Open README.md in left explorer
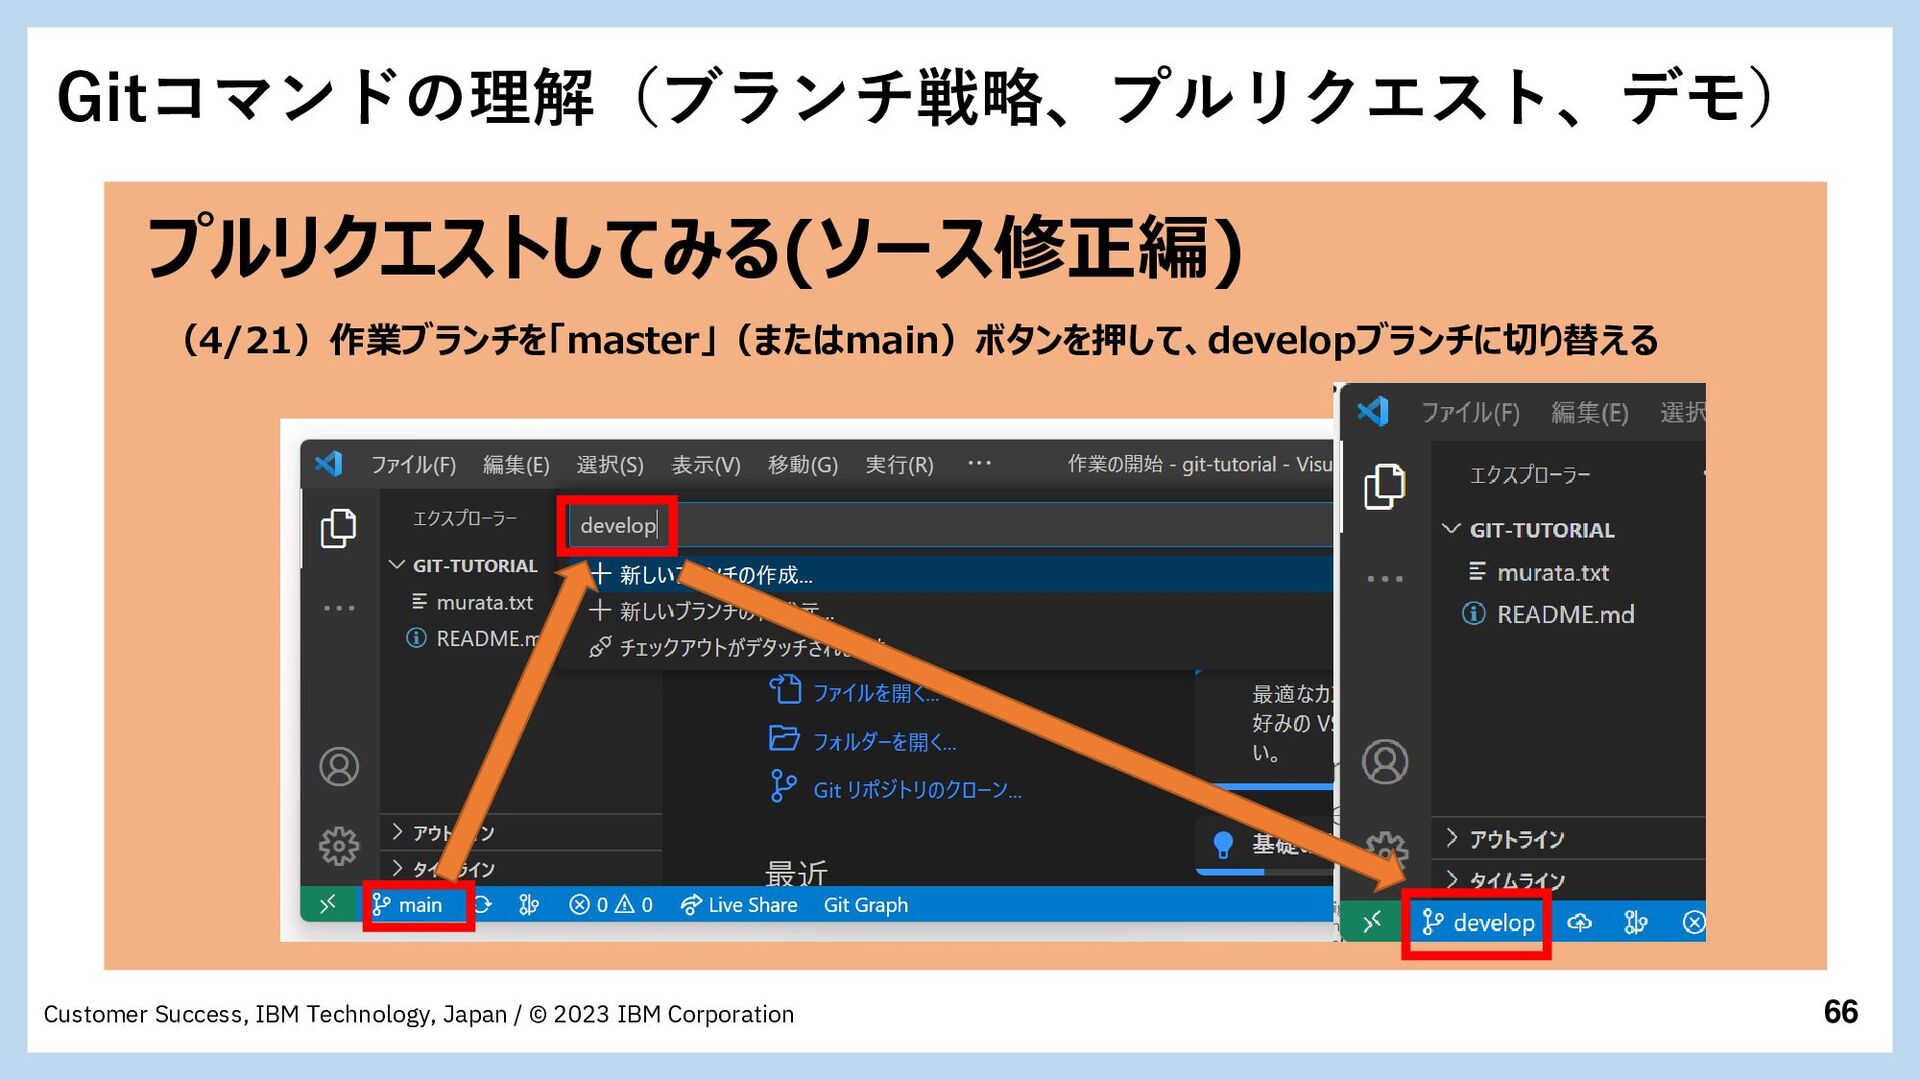The image size is (1920, 1080). coord(473,638)
